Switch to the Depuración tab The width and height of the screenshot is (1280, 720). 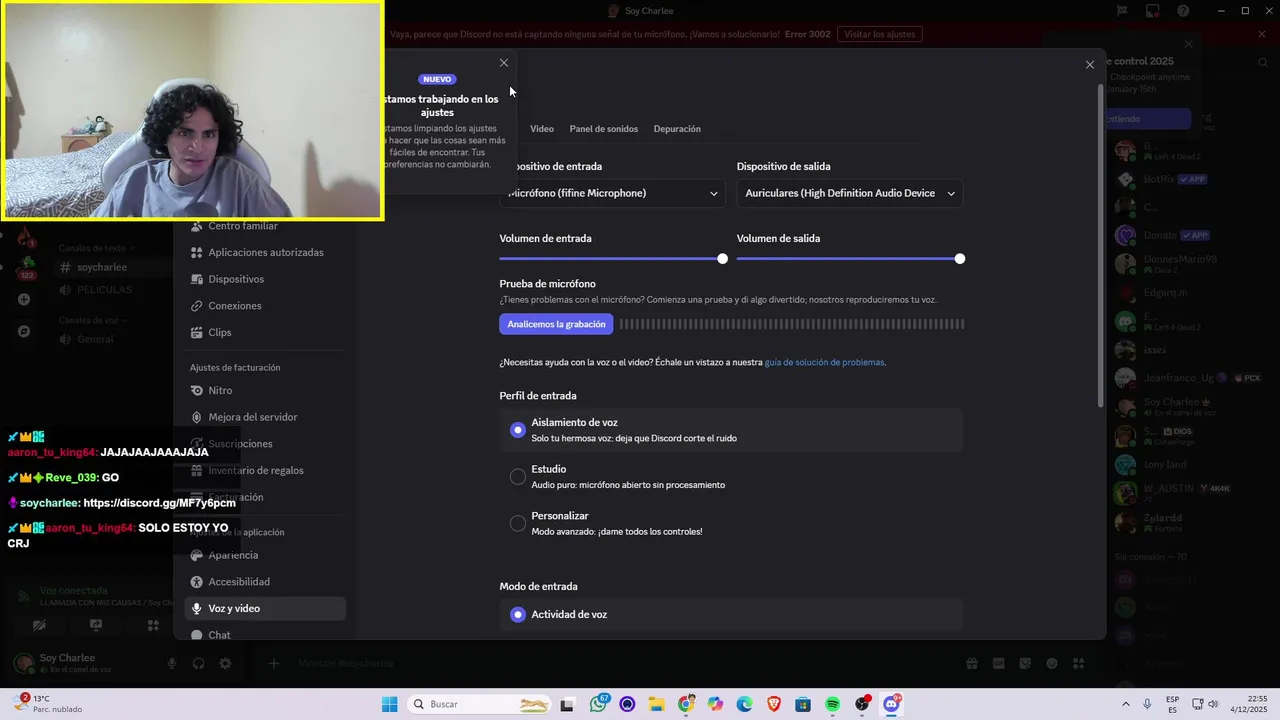[677, 129]
